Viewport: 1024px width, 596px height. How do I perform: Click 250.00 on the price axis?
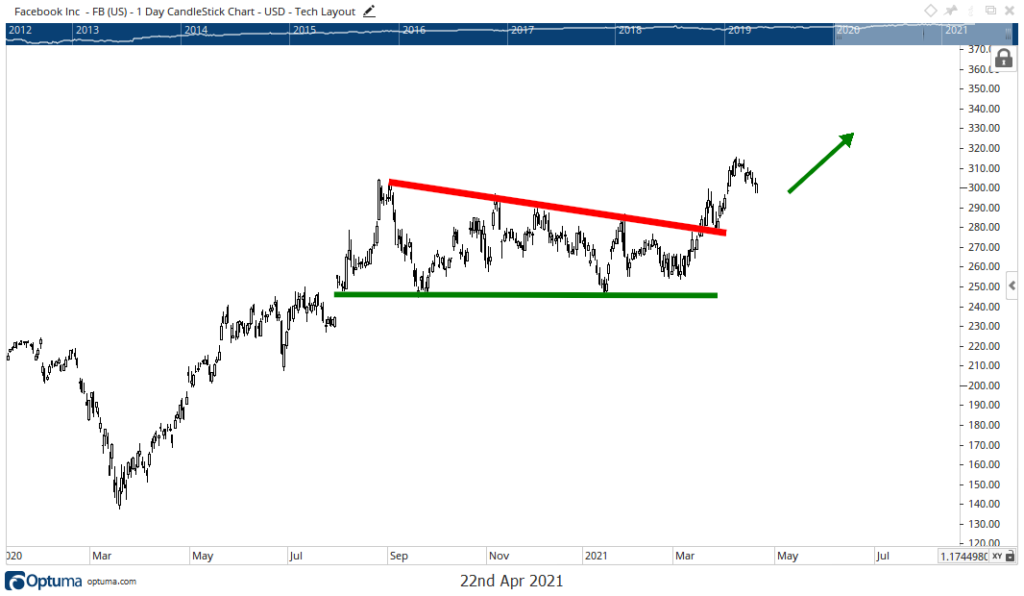(x=984, y=287)
